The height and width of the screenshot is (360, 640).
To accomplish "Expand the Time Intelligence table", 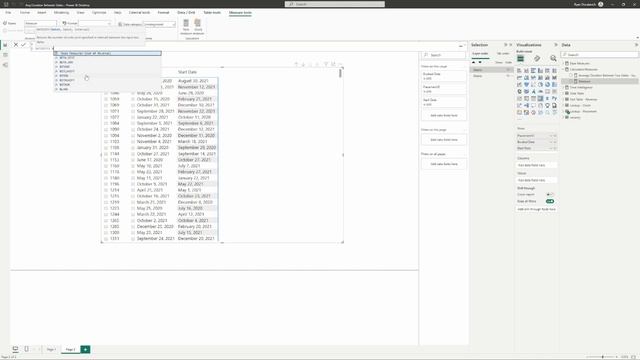I will pyautogui.click(x=563, y=87).
